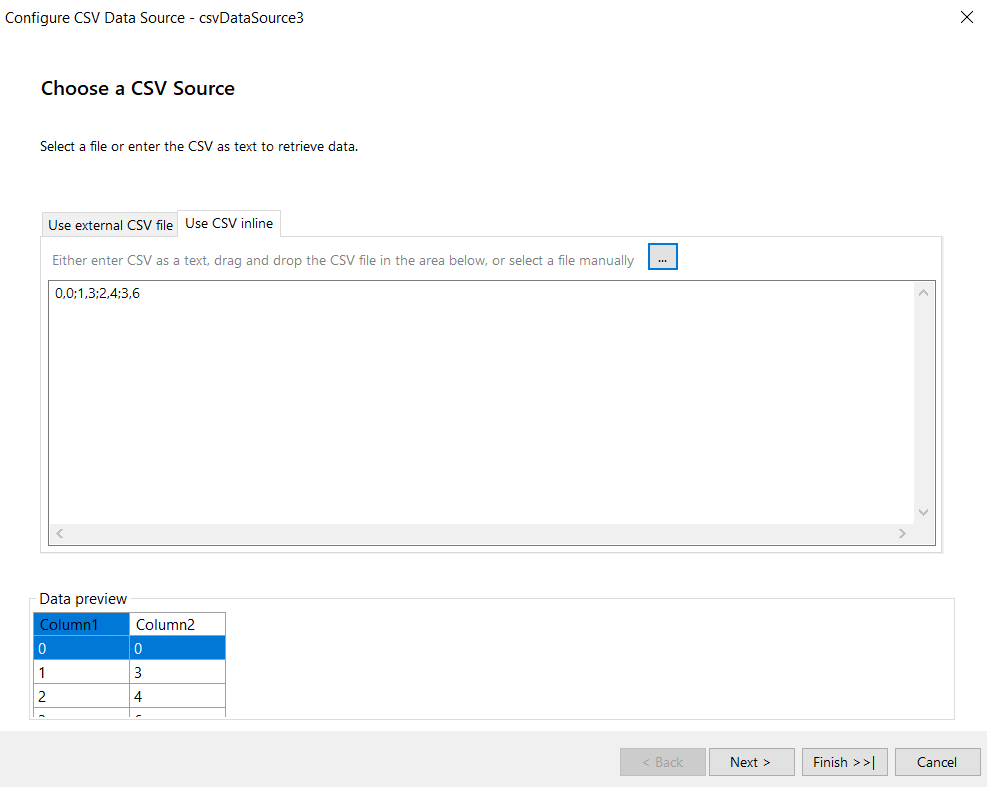Viewport: 987px width, 787px height.
Task: Cancel the CSV data source wizard
Action: (937, 762)
